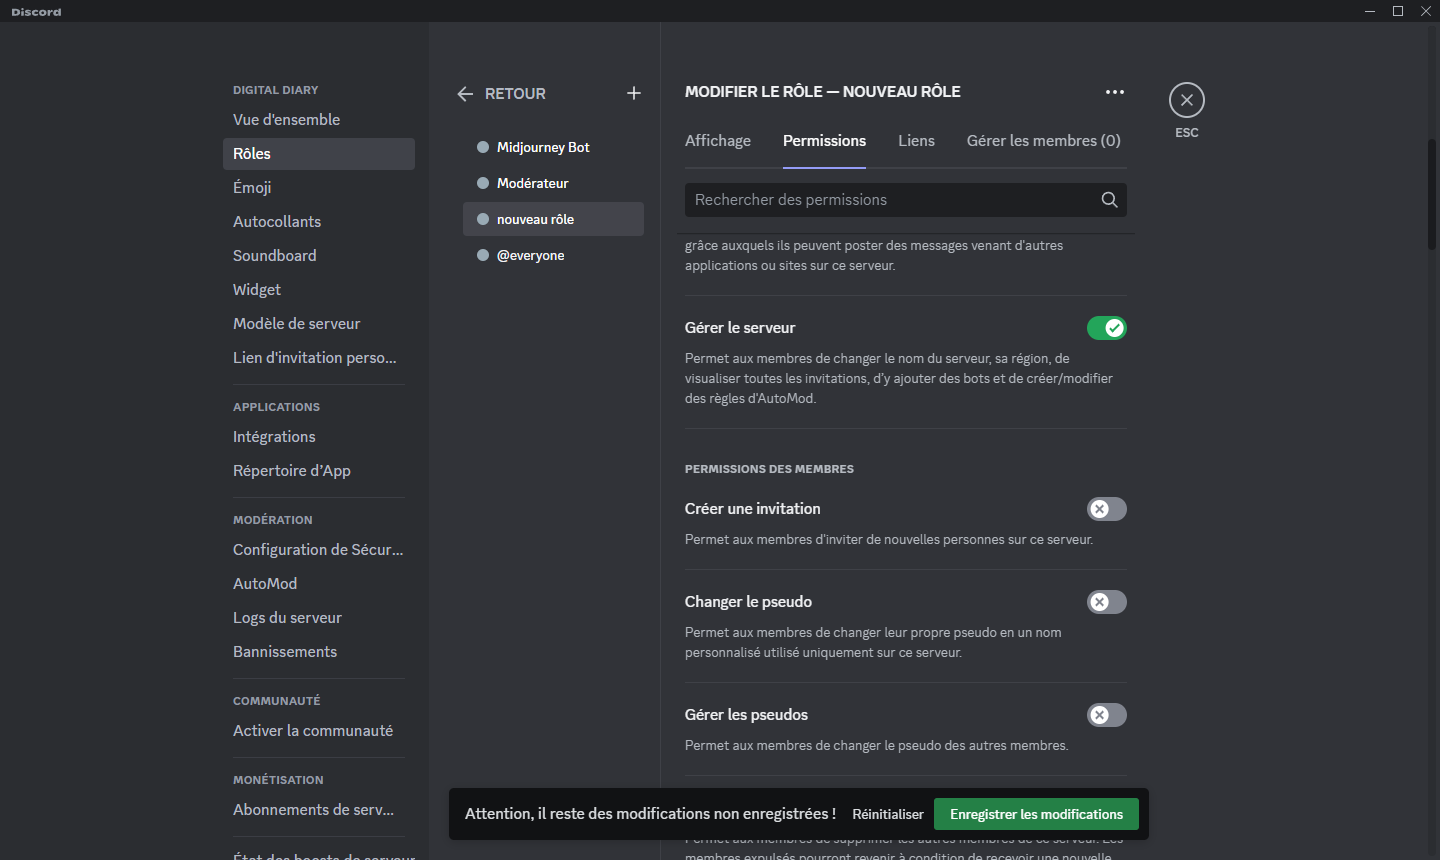
Task: Enable the Changer le pseudo permission
Action: click(1106, 601)
